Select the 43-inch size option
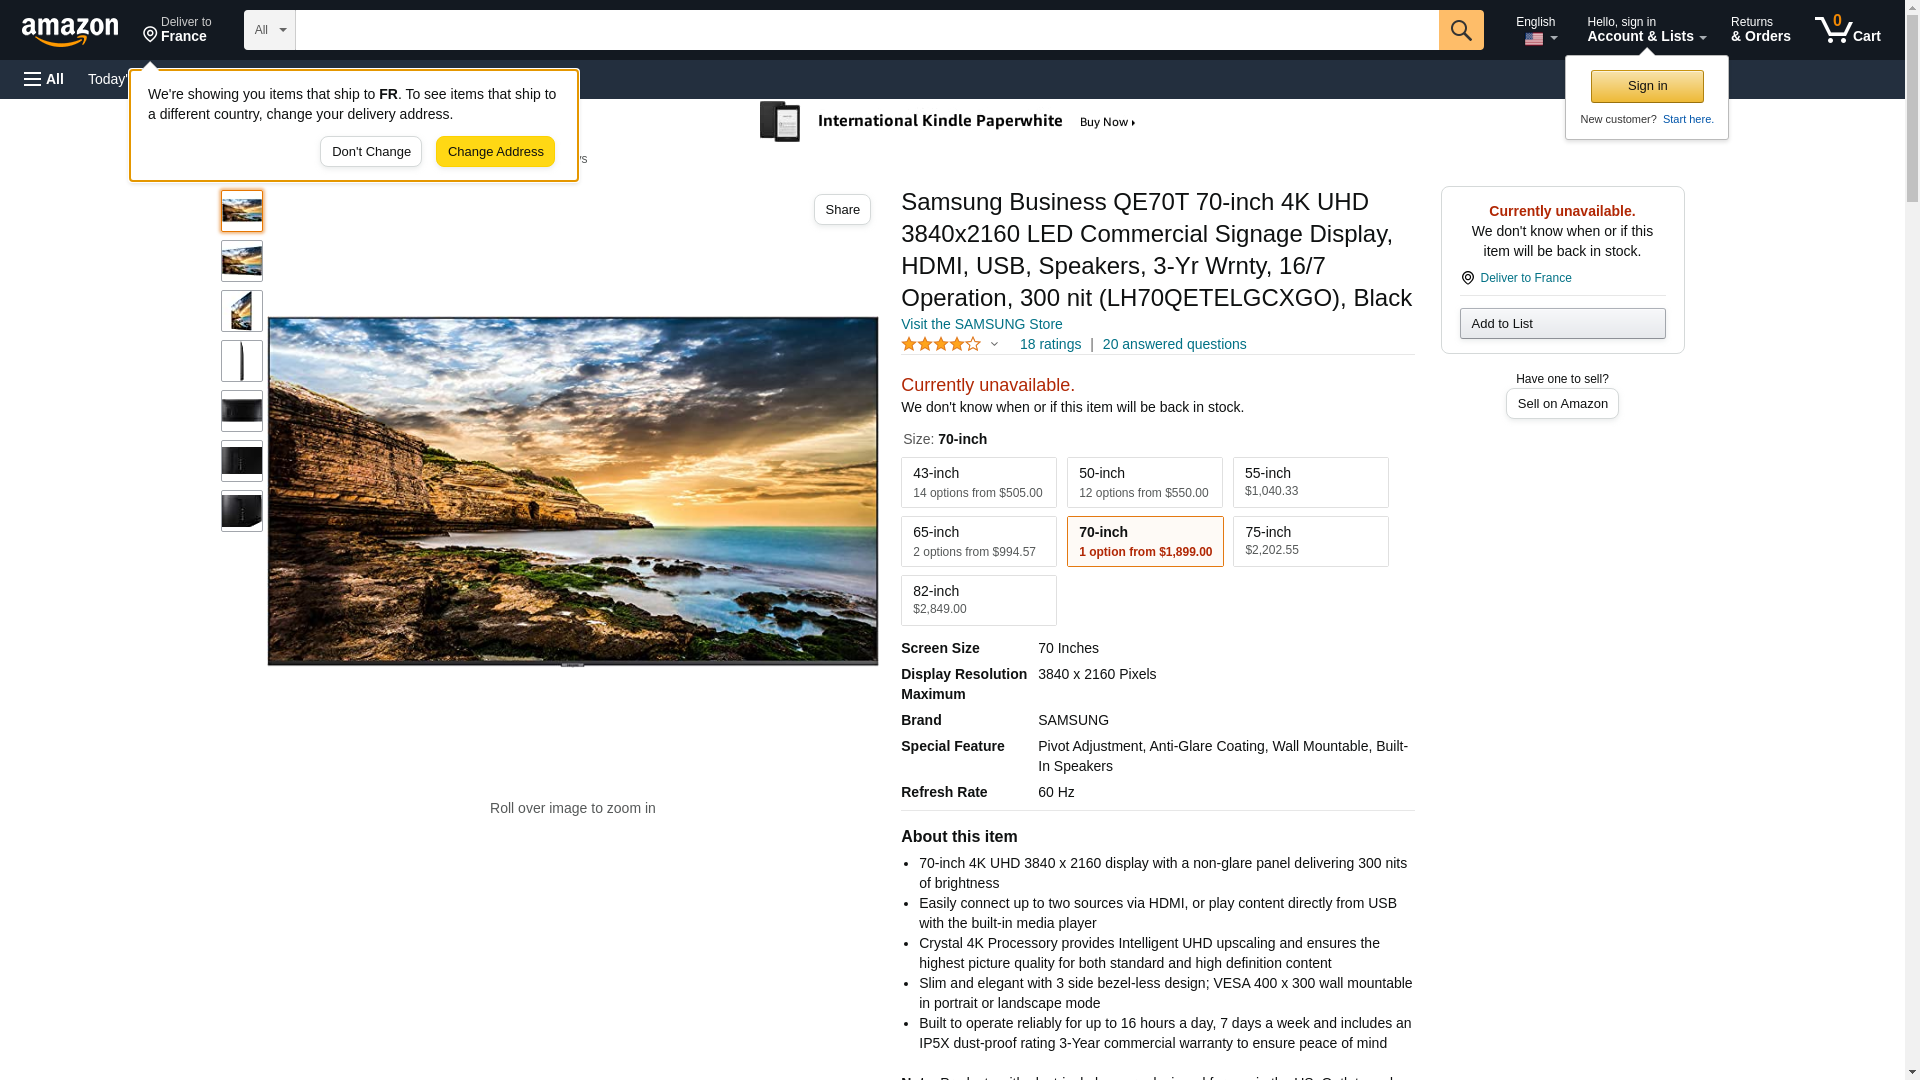This screenshot has height=1080, width=1920. pyautogui.click(x=978, y=482)
